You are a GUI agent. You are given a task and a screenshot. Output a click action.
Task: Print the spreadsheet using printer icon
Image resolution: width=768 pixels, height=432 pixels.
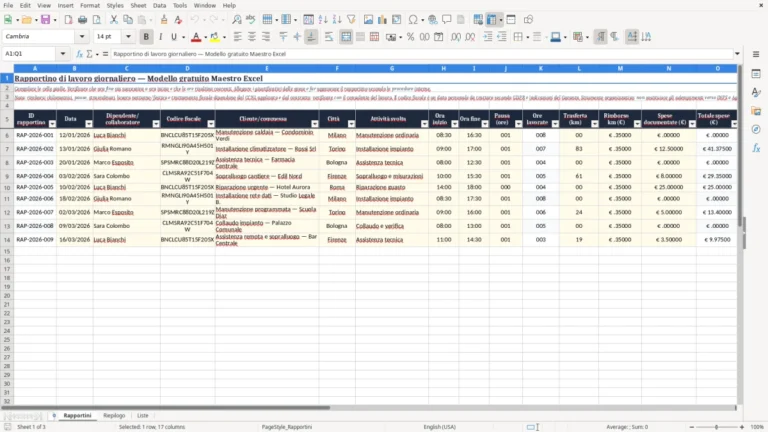82,20
